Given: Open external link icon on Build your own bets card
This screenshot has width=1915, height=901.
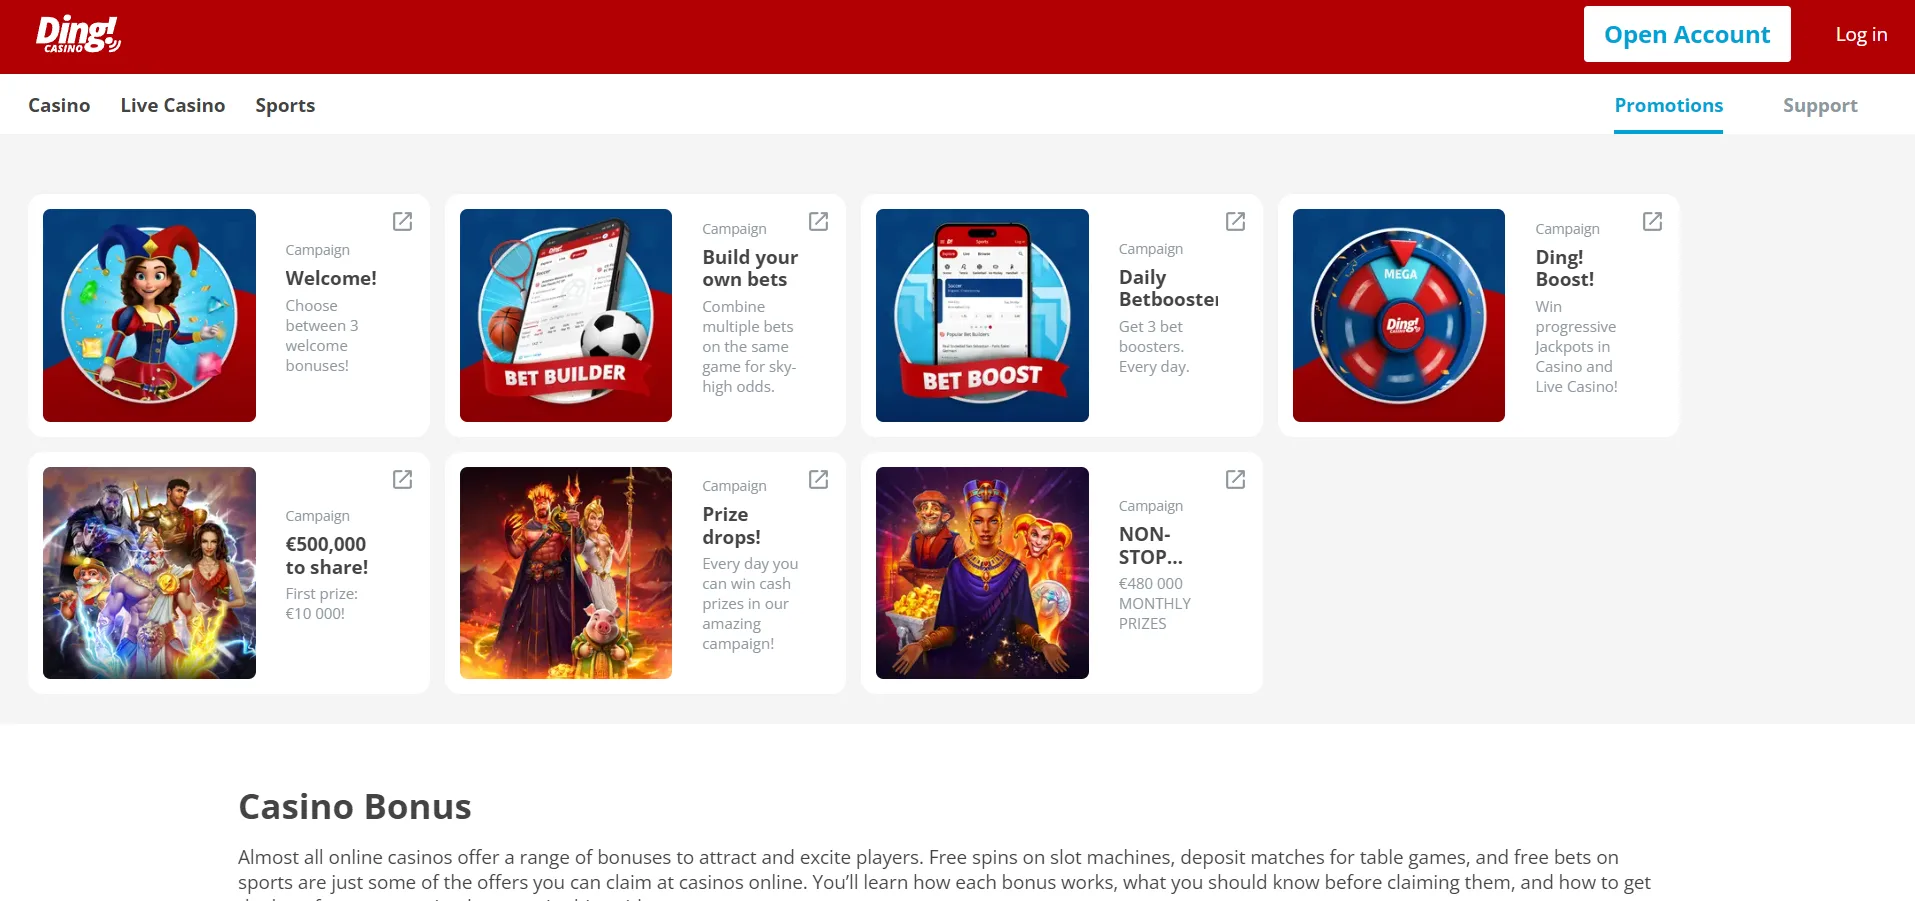Looking at the screenshot, I should 818,221.
